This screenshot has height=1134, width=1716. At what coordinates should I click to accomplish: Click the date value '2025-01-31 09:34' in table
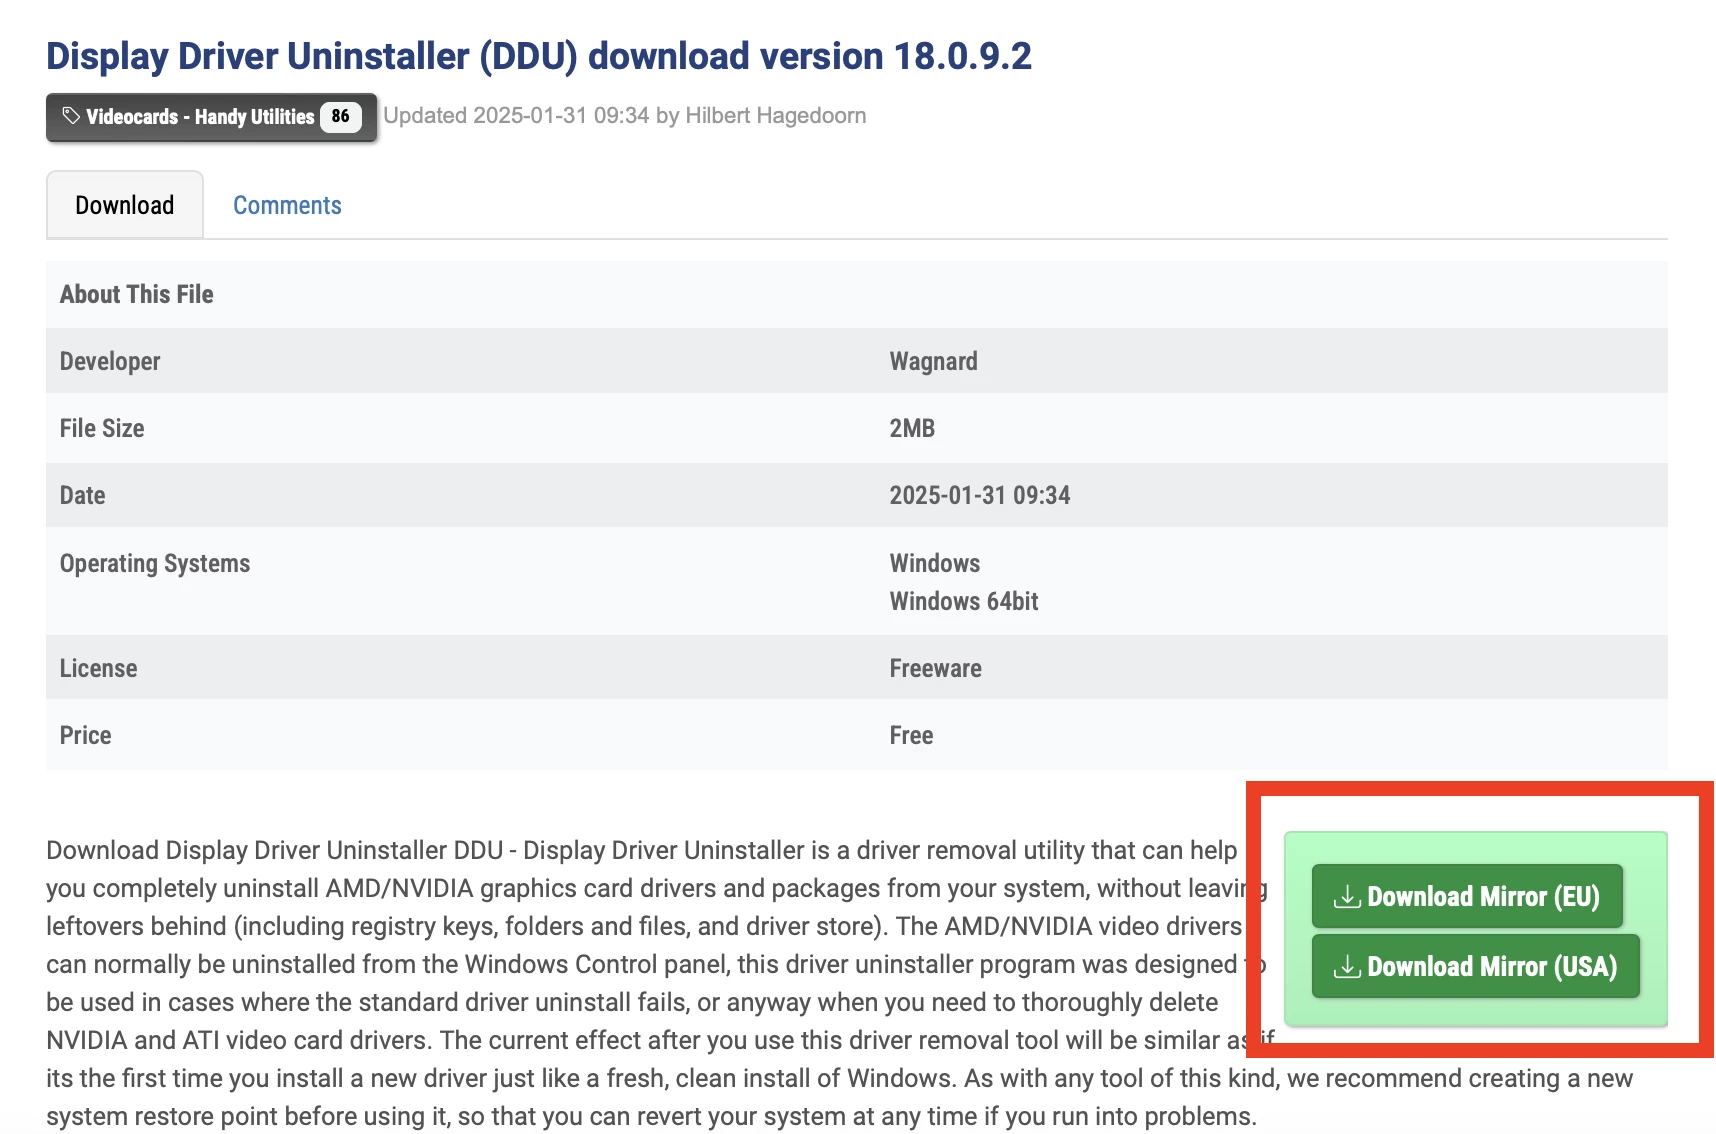click(x=980, y=495)
